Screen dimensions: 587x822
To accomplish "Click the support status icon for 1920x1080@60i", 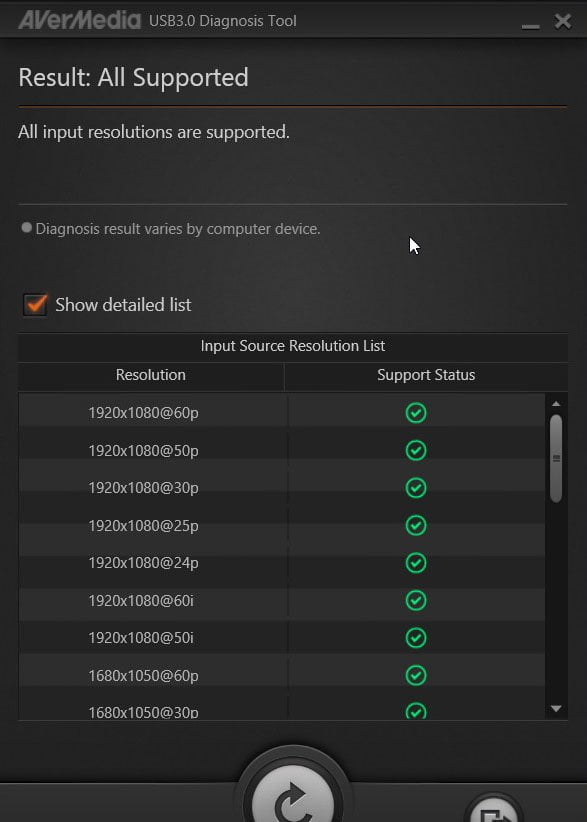I will coord(416,600).
